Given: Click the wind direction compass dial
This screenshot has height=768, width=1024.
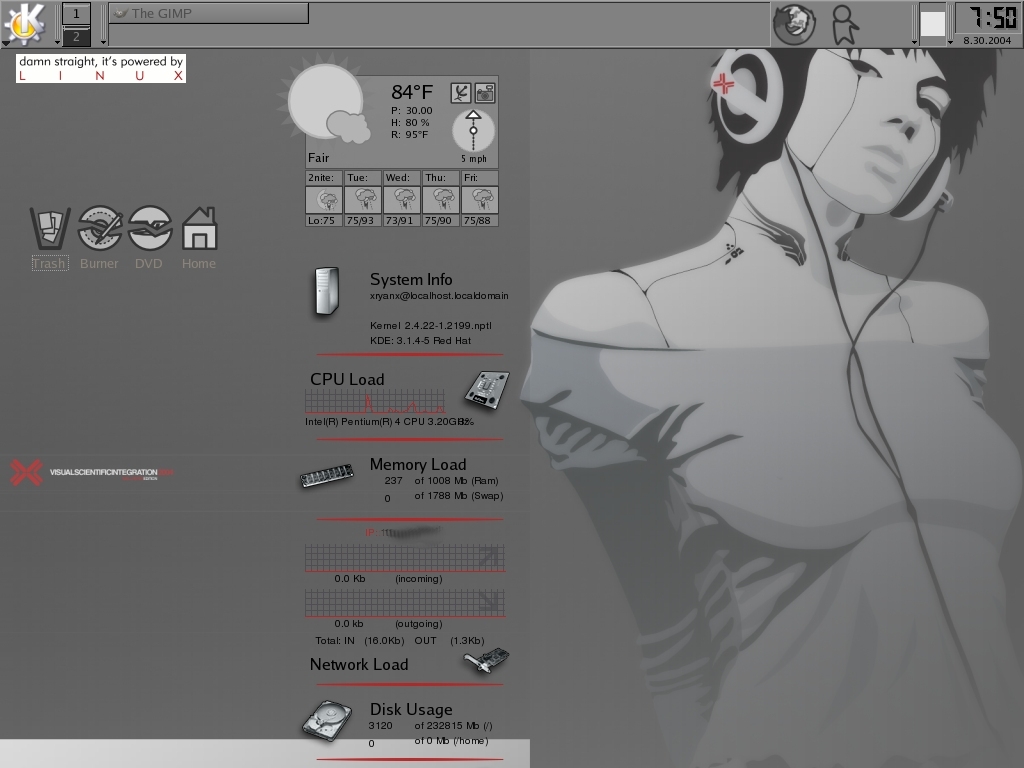Looking at the screenshot, I should (x=473, y=131).
